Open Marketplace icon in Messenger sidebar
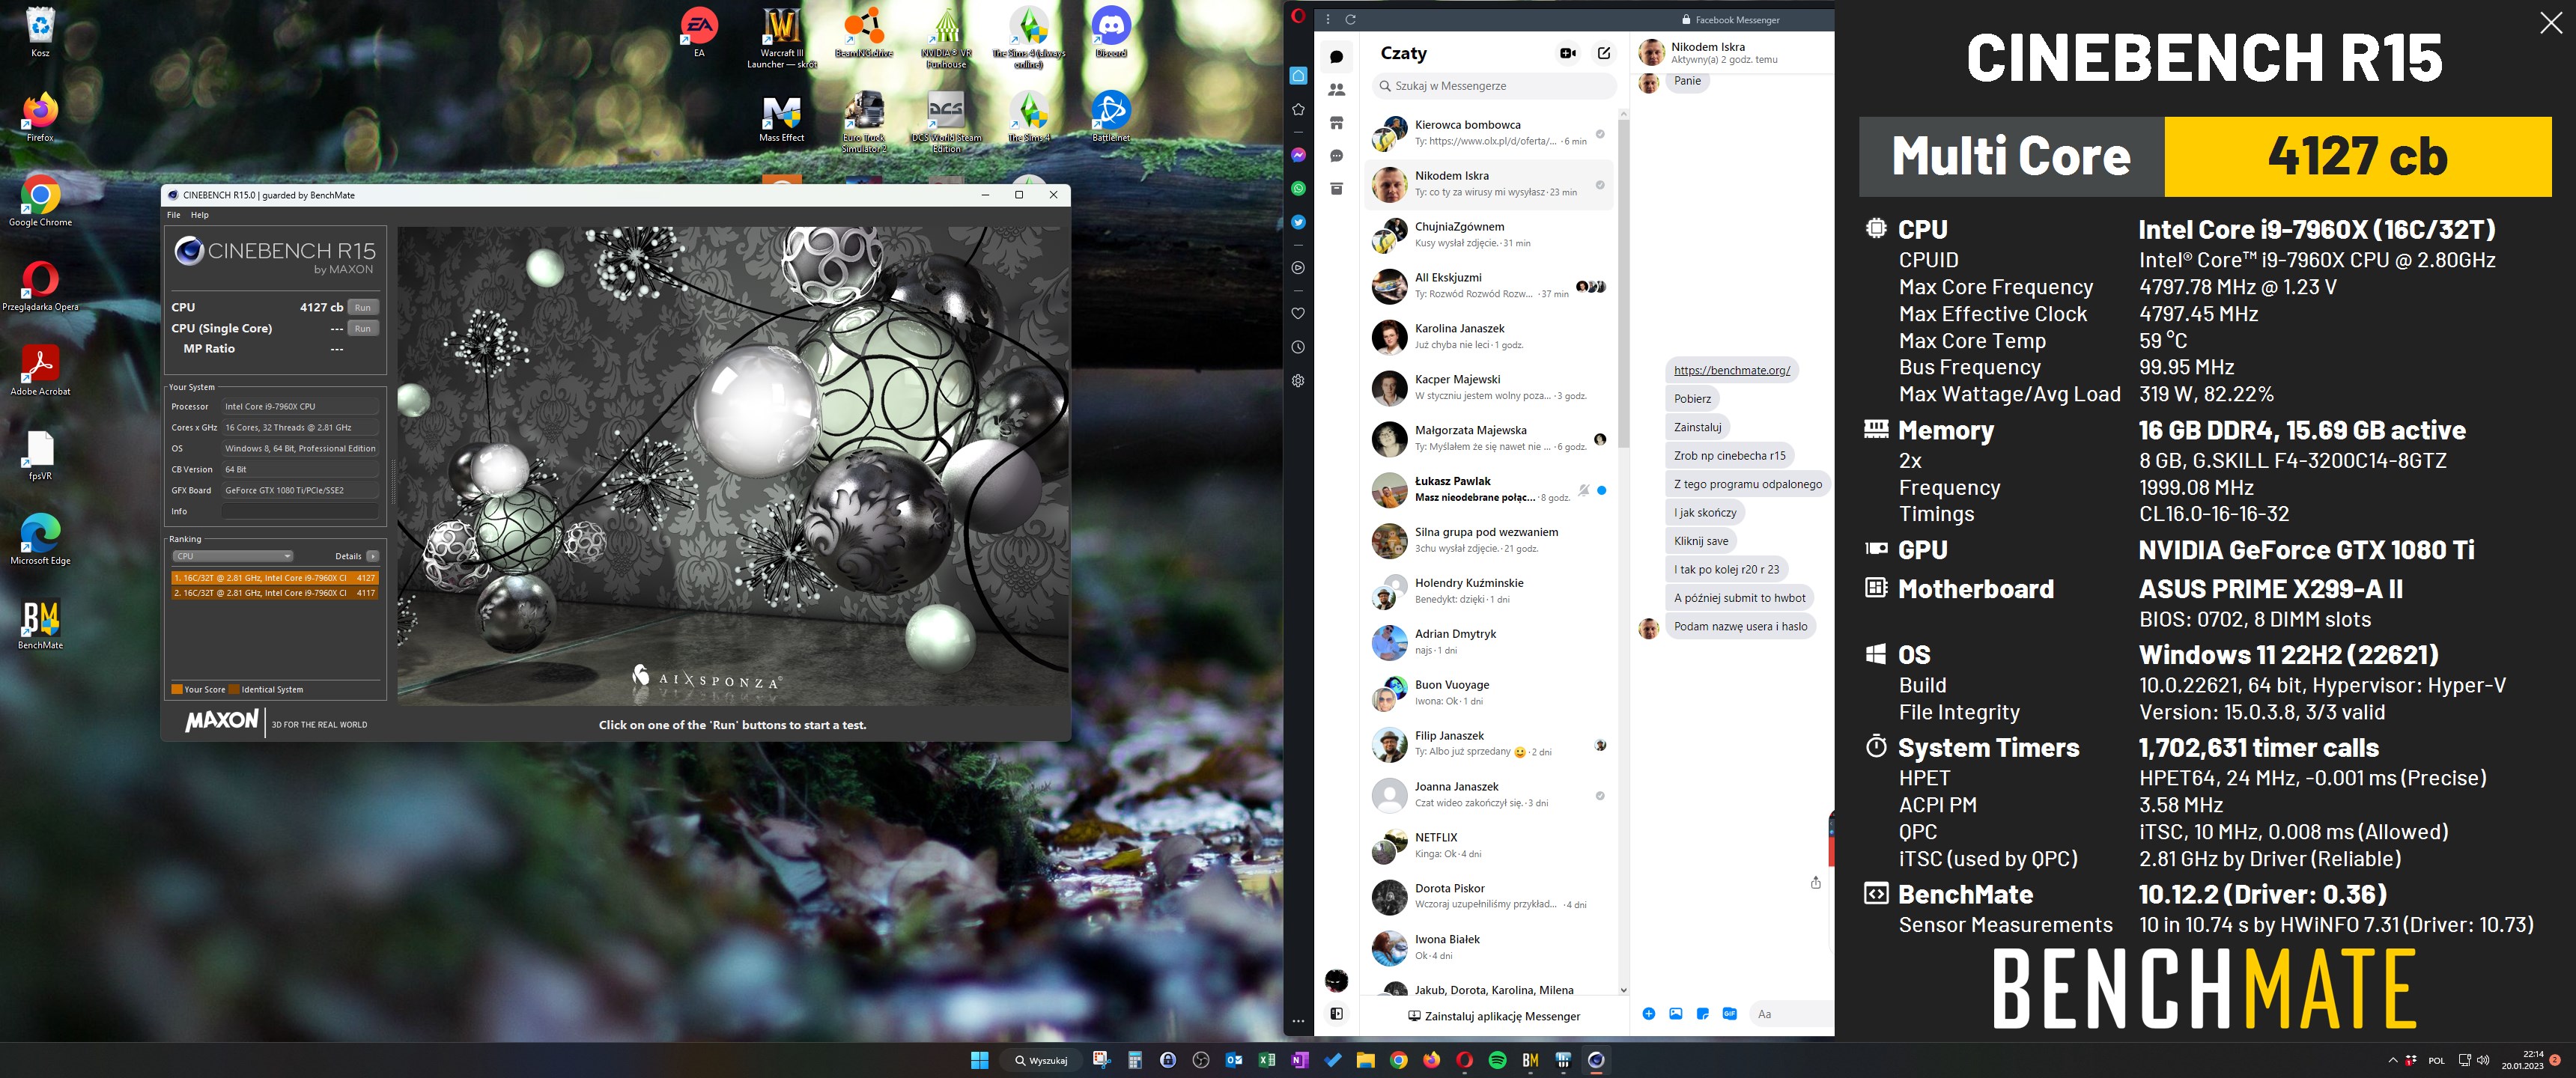Screen dimensions: 2576x1078 point(1336,123)
